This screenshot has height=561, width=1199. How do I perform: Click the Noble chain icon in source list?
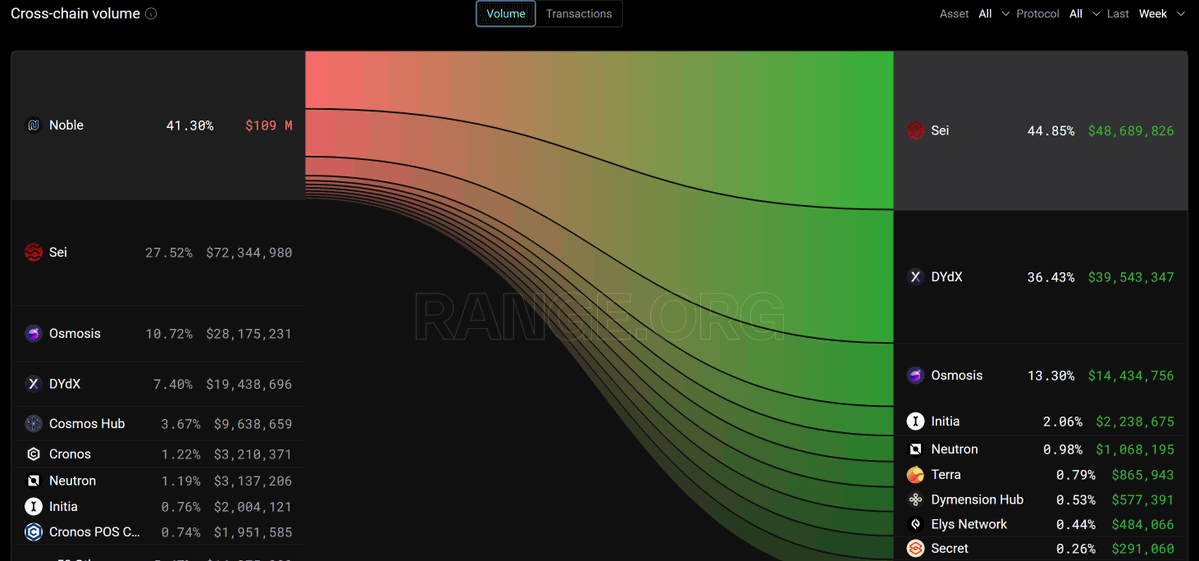[34, 125]
